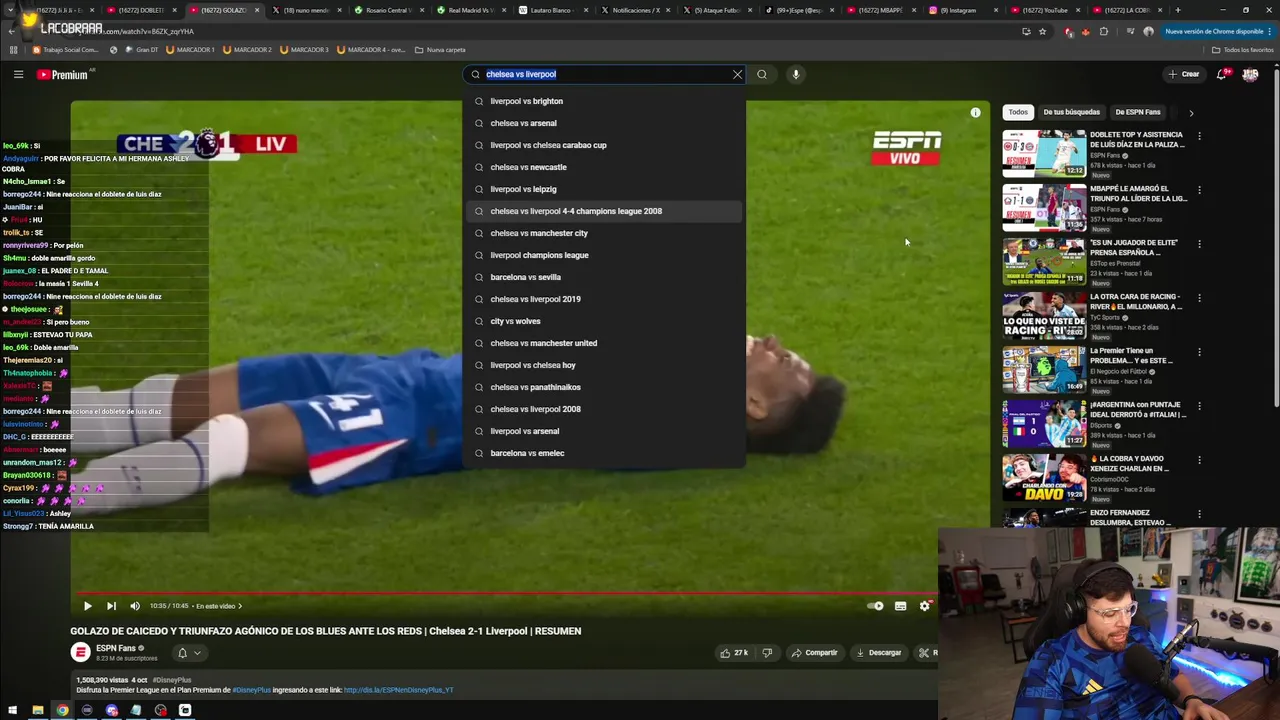Select 'De ESPN Fans' filter chip
The image size is (1280, 720).
(x=1137, y=112)
